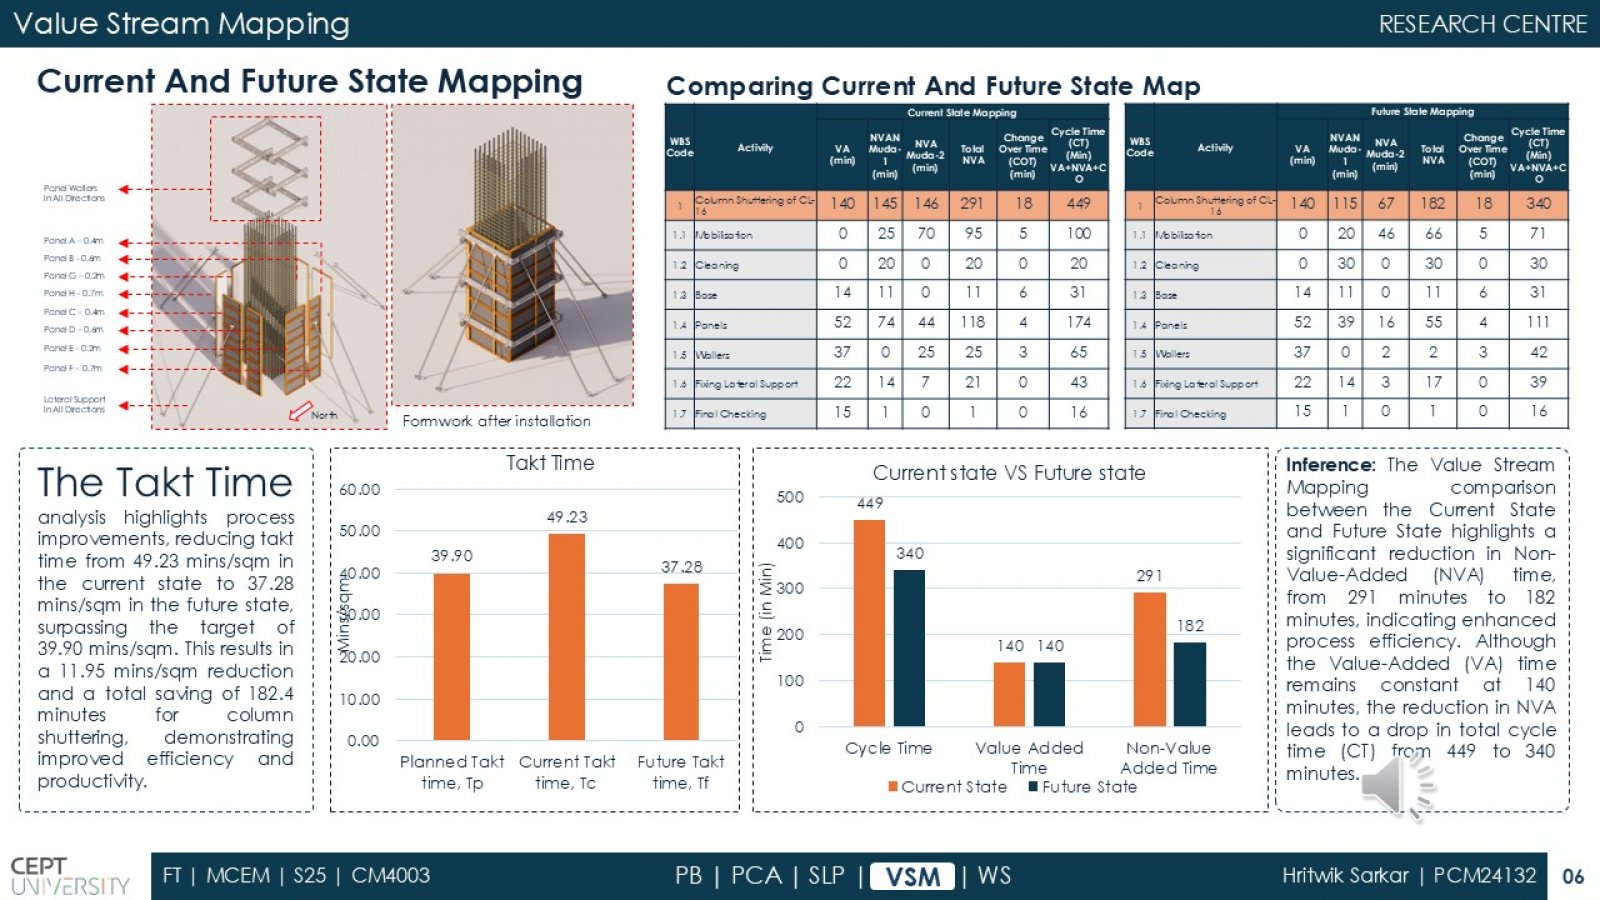Click the 'Time (in Min)' vertical axis title
The height and width of the screenshot is (900, 1600).
(766, 612)
